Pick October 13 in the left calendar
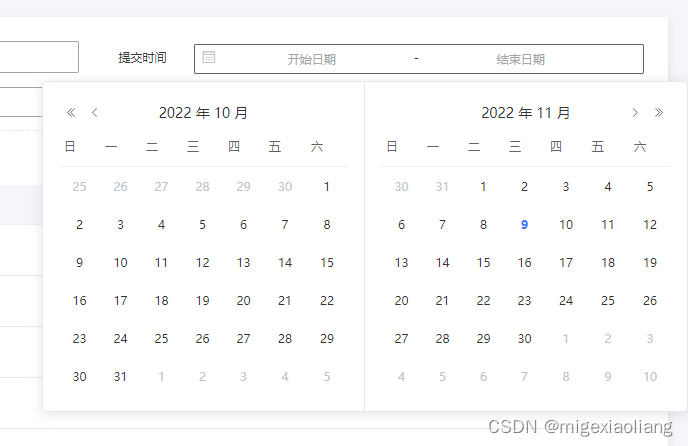Screen dimensions: 688x446 (x=244, y=263)
